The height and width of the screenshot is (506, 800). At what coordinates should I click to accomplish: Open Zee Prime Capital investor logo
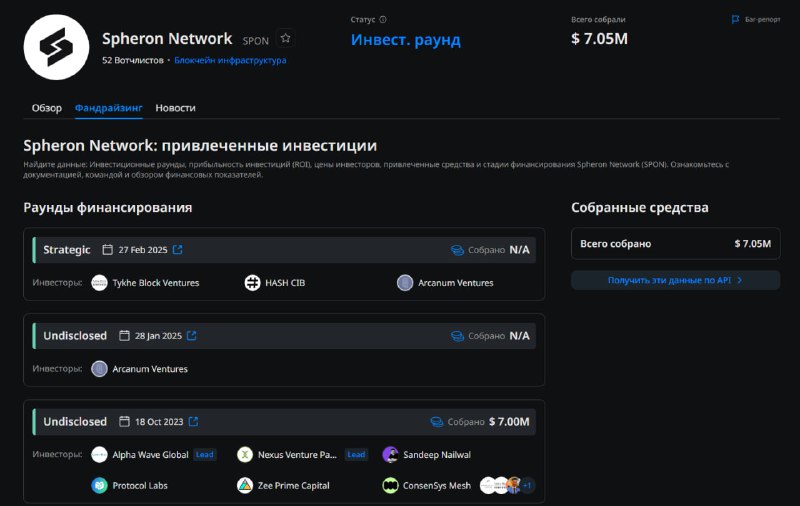tap(245, 486)
